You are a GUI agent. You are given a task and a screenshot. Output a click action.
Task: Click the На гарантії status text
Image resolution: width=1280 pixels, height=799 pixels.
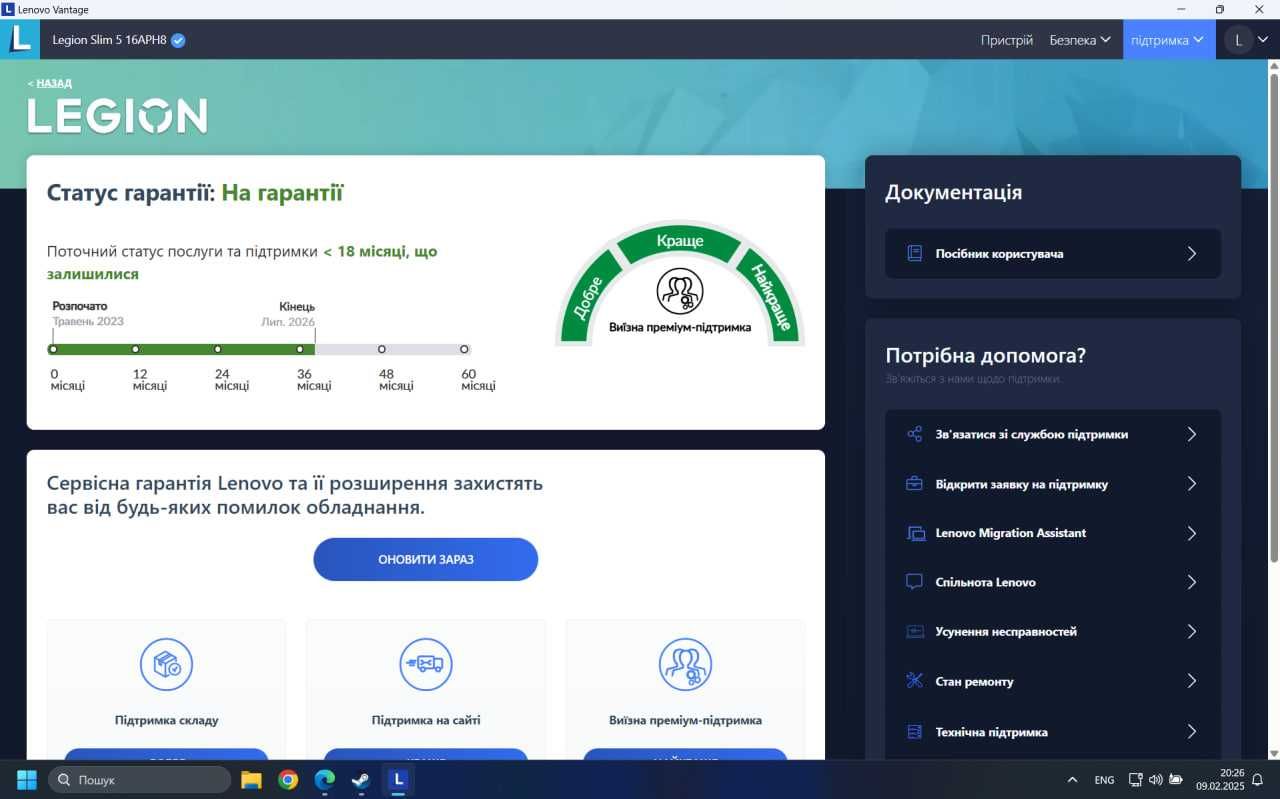[x=282, y=193]
